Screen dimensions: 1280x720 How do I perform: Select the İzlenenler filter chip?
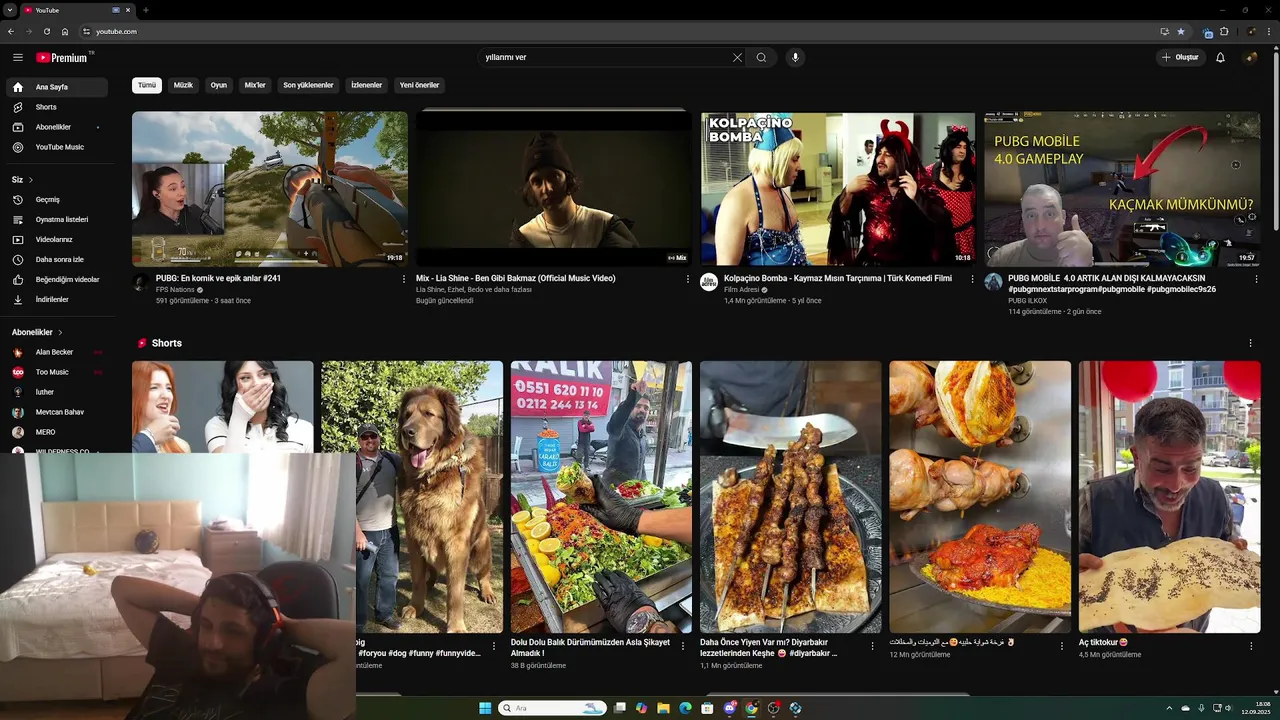[x=366, y=85]
